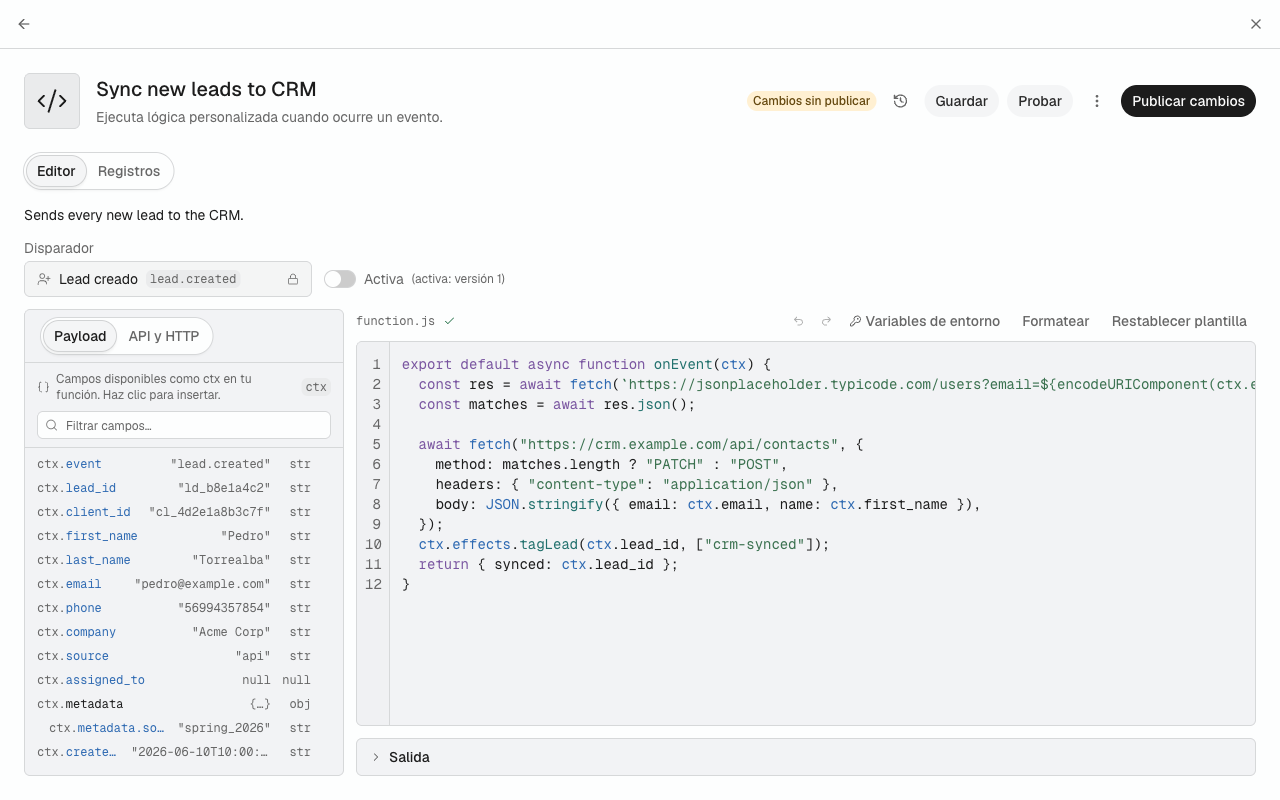The width and height of the screenshot is (1280, 800).
Task: Click the code function icon tile
Action: [x=52, y=101]
